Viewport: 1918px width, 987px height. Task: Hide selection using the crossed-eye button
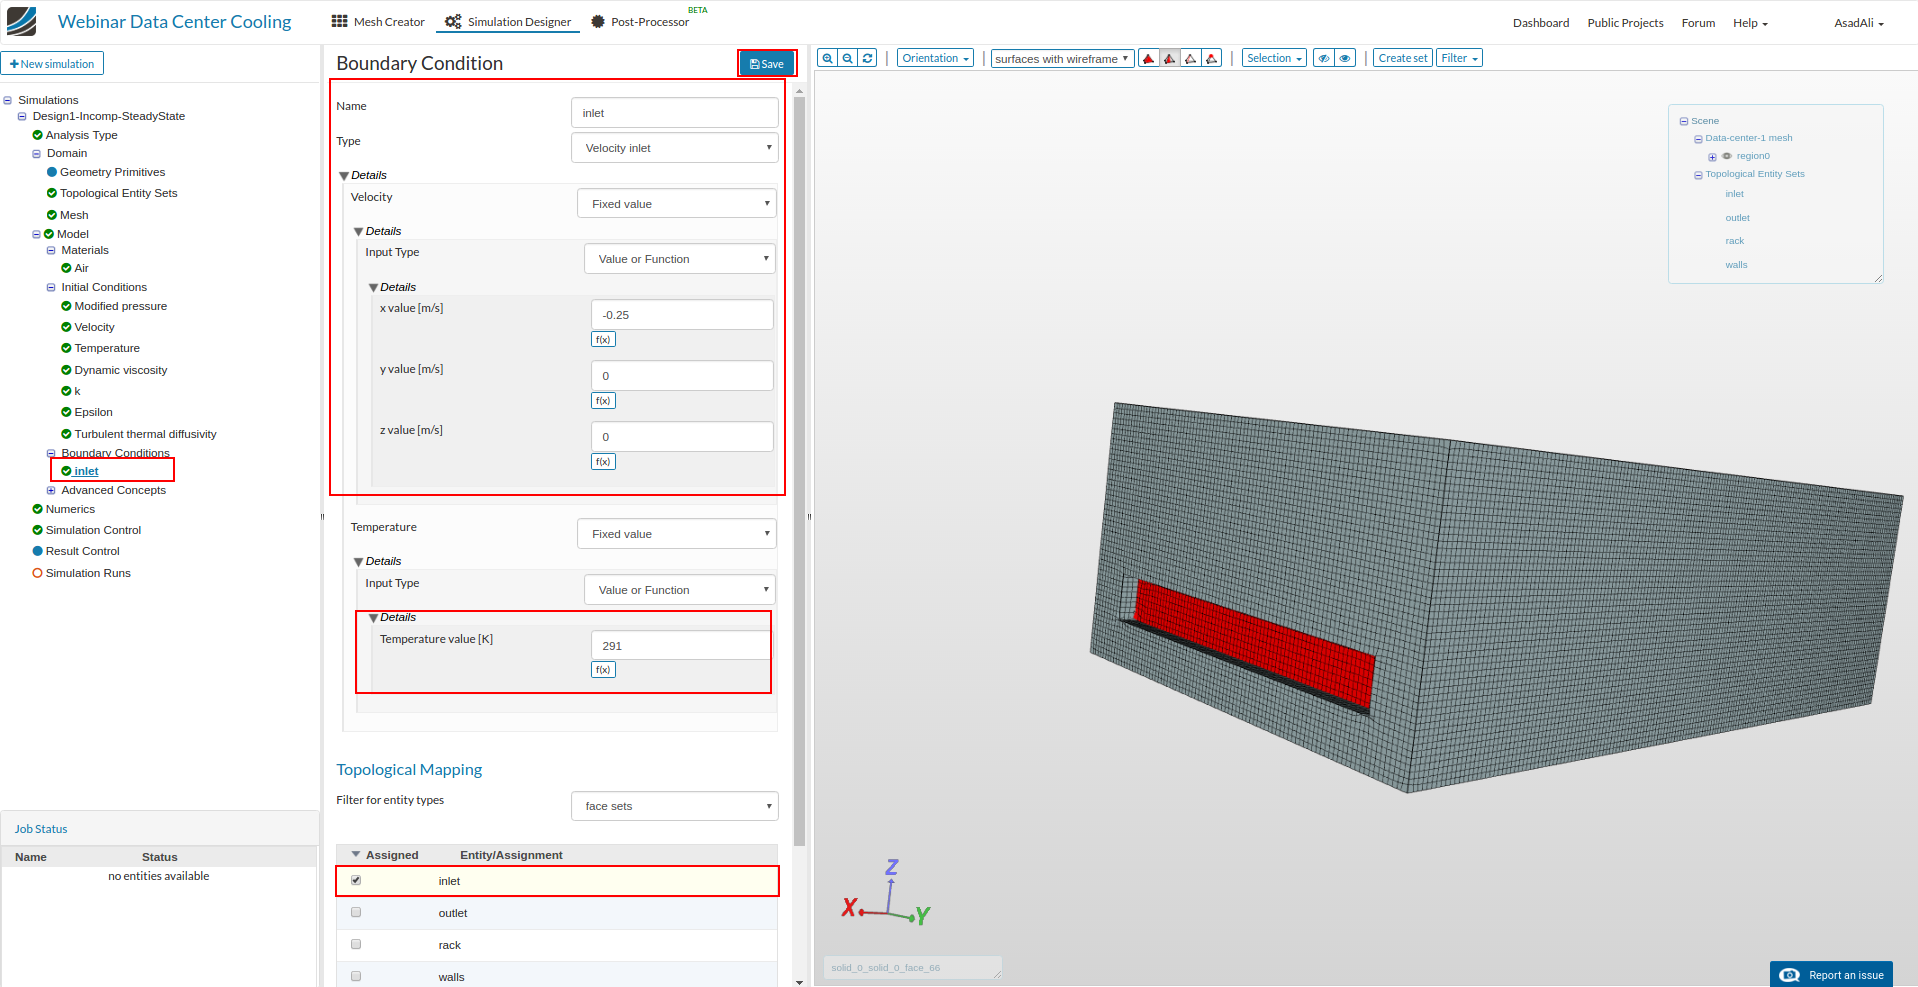click(x=1324, y=58)
